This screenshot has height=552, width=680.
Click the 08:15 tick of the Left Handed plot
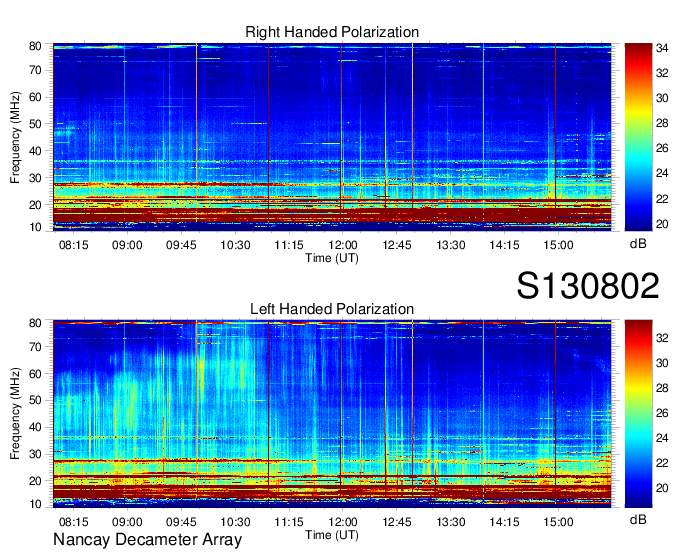73,522
